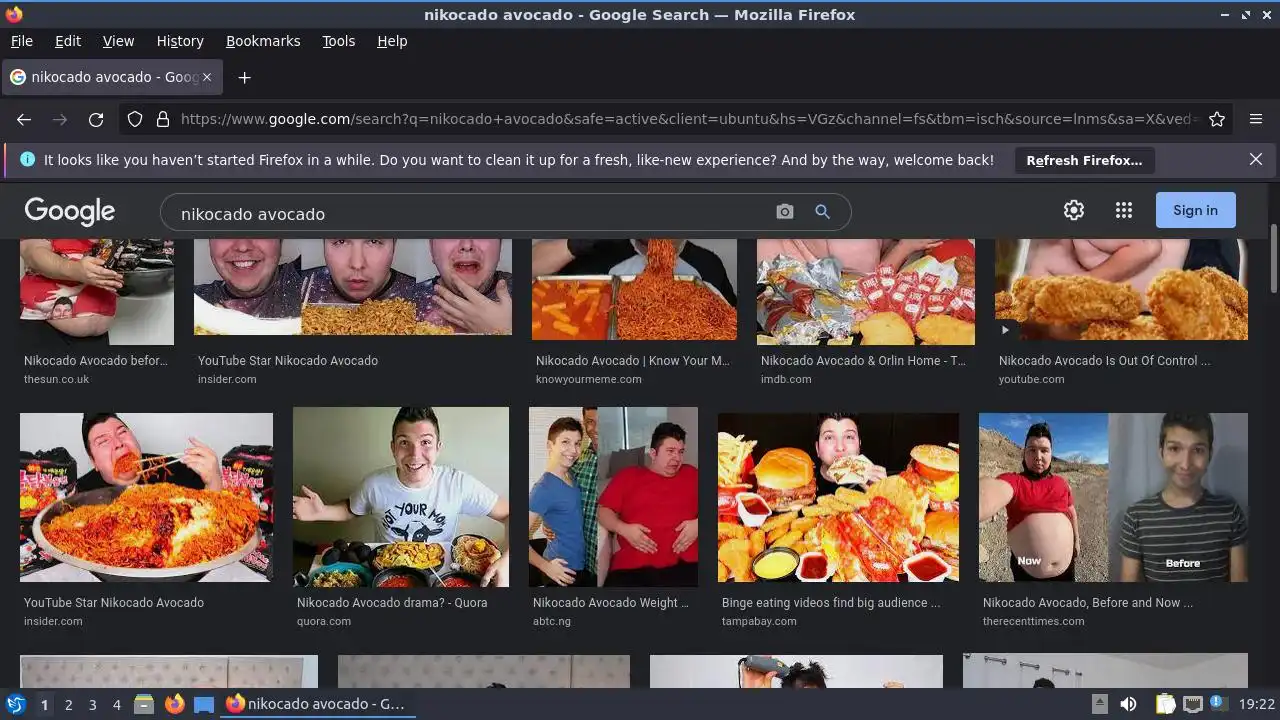Click the therecenttimes.com source text
1280x720 pixels.
[1033, 621]
